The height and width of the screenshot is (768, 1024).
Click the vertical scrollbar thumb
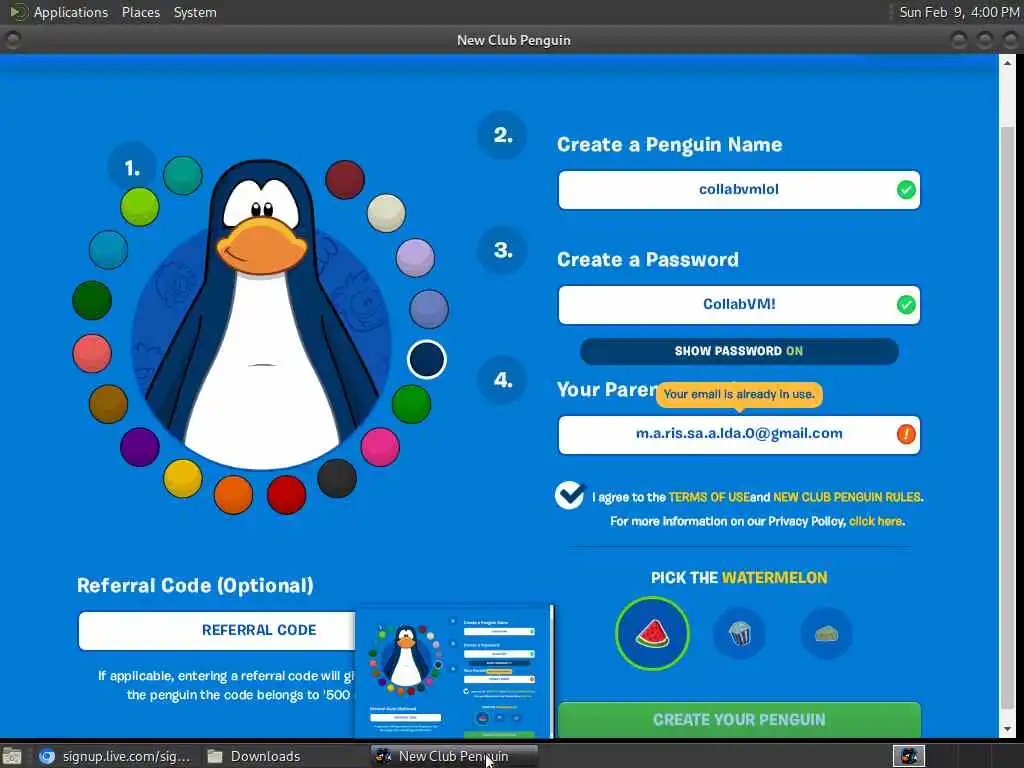pyautogui.click(x=1008, y=418)
